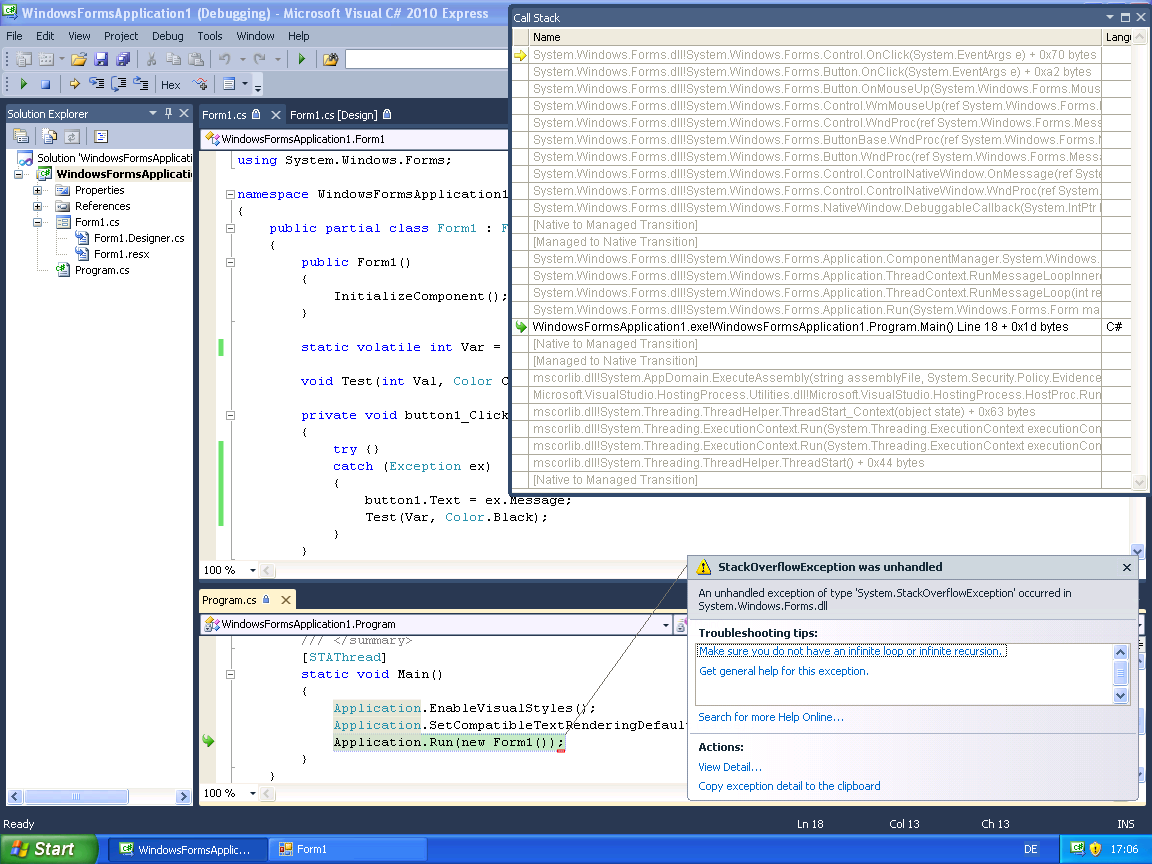The image size is (1152, 864).
Task: Click the Copy toolbar icon
Action: (x=173, y=60)
